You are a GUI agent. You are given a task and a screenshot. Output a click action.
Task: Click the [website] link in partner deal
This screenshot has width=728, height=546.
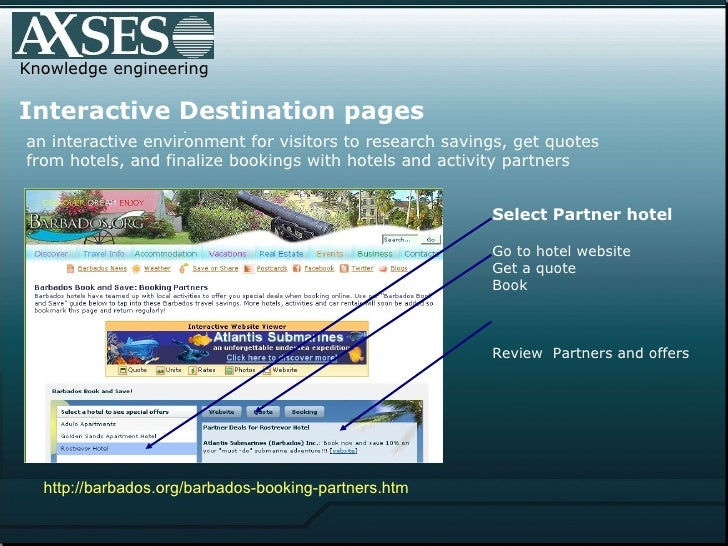pos(343,451)
